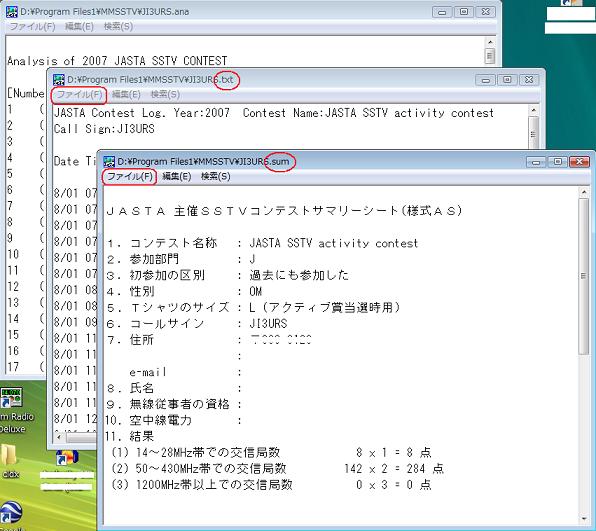The image size is (596, 531).
Task: Click row number 17 in JI3URS.ana window
Action: (13, 367)
